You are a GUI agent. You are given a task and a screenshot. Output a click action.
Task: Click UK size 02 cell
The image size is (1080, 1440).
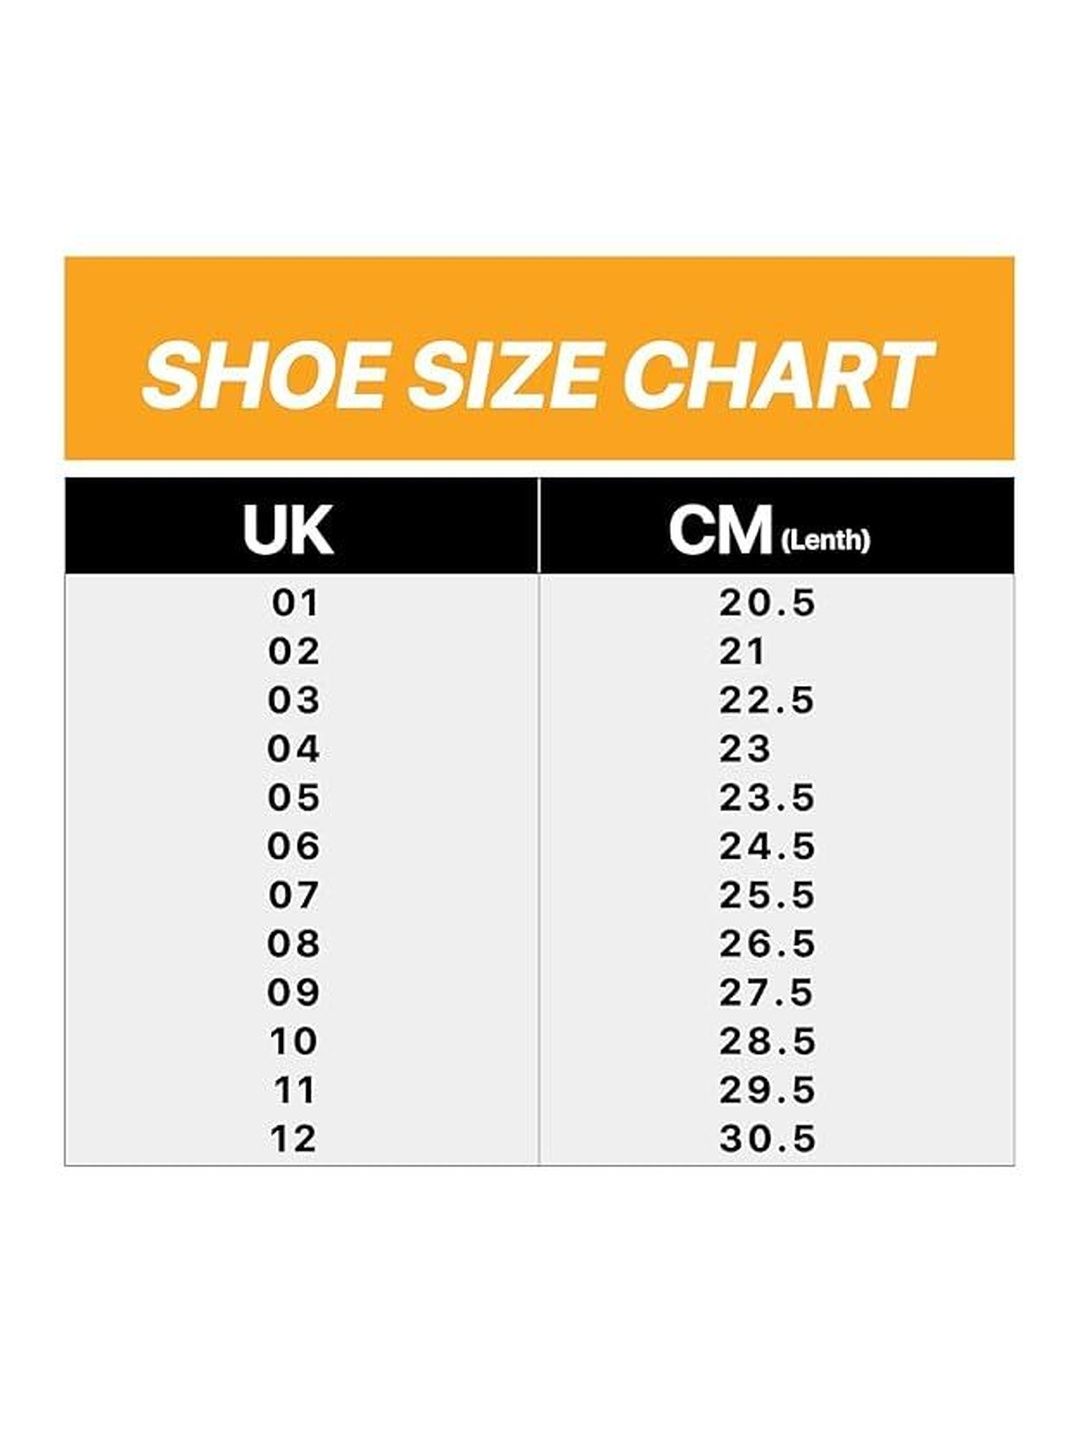coord(294,652)
